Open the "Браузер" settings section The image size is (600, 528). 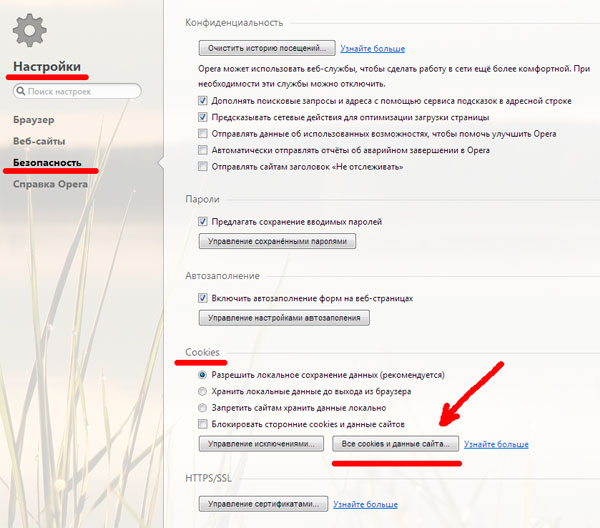pos(34,120)
